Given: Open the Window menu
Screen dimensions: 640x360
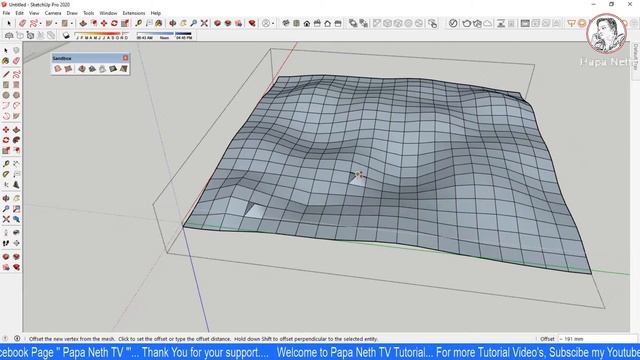Looking at the screenshot, I should pos(108,13).
